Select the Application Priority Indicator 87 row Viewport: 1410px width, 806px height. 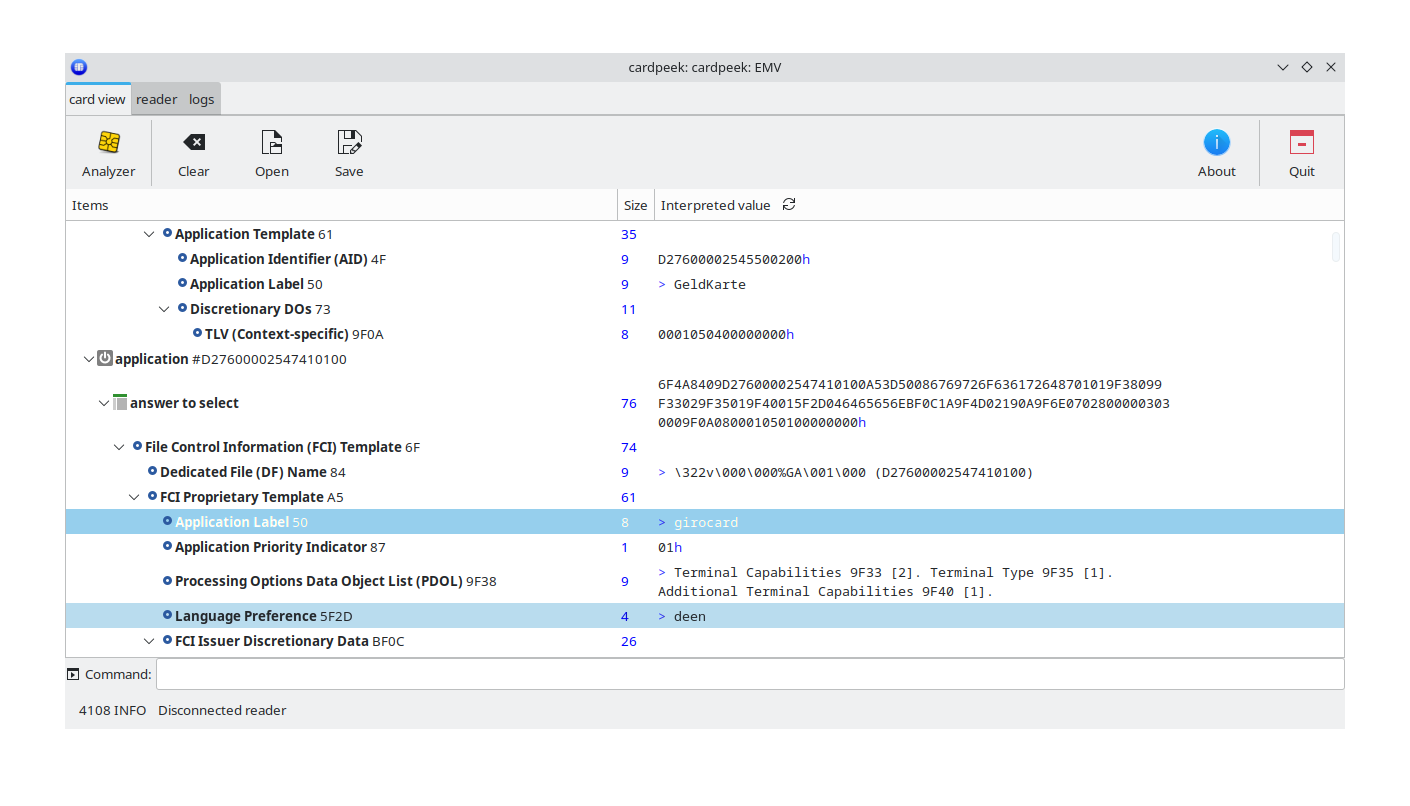[279, 547]
